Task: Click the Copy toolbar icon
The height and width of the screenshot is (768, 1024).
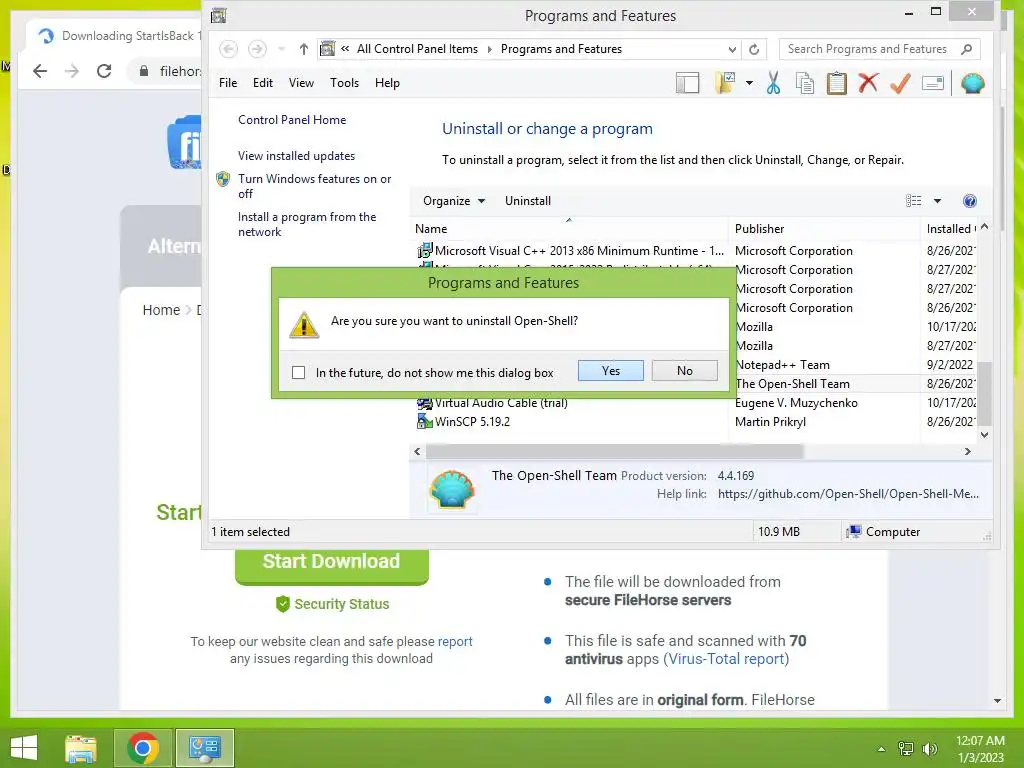Action: click(x=805, y=84)
